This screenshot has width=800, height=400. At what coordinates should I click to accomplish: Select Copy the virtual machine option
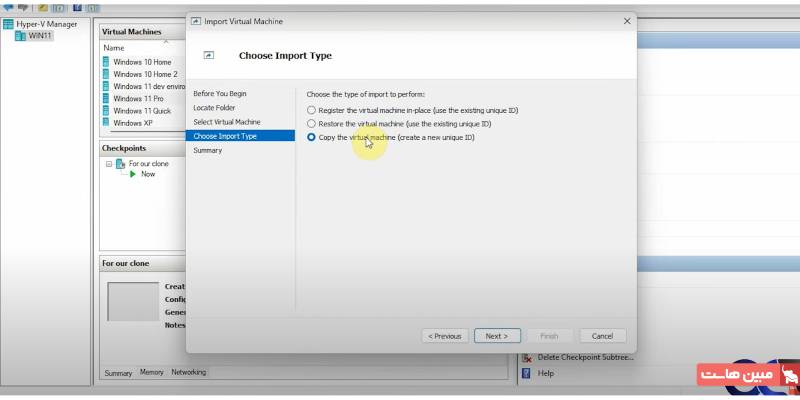point(311,137)
